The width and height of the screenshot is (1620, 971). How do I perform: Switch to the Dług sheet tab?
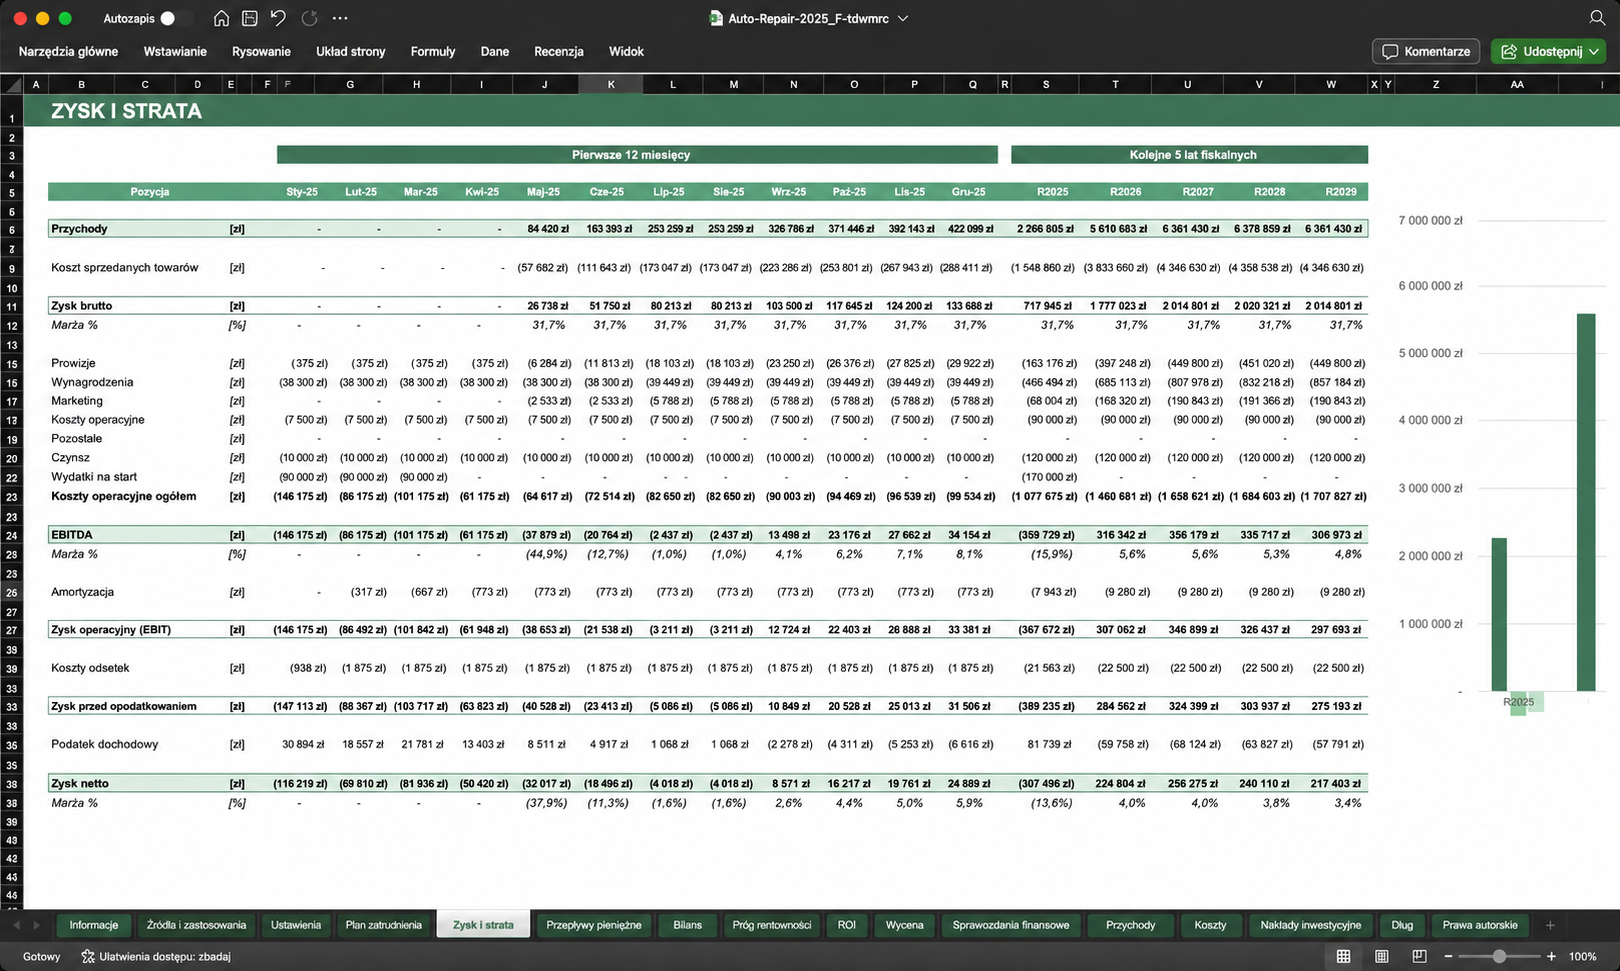[1402, 925]
